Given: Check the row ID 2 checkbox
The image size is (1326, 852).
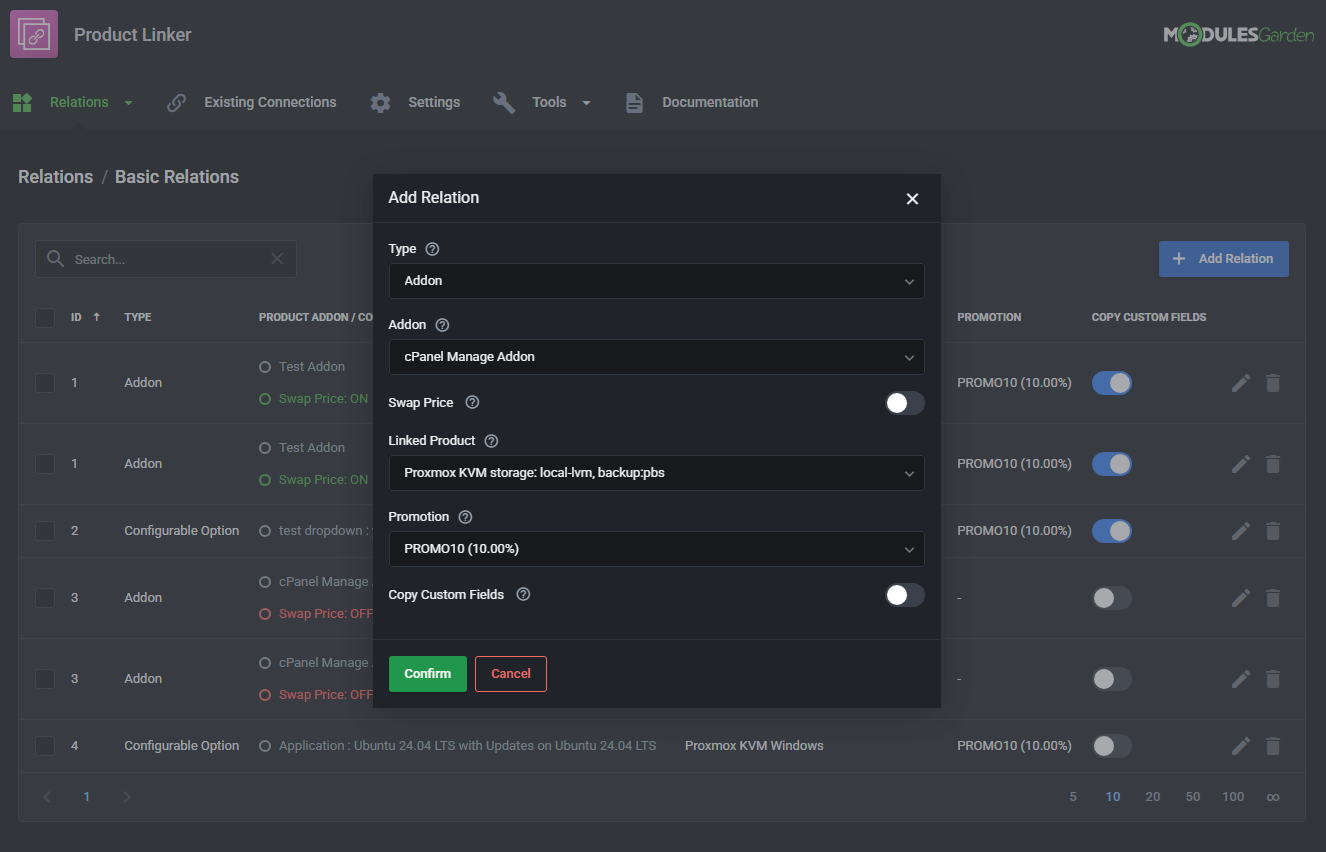Looking at the screenshot, I should coord(45,531).
